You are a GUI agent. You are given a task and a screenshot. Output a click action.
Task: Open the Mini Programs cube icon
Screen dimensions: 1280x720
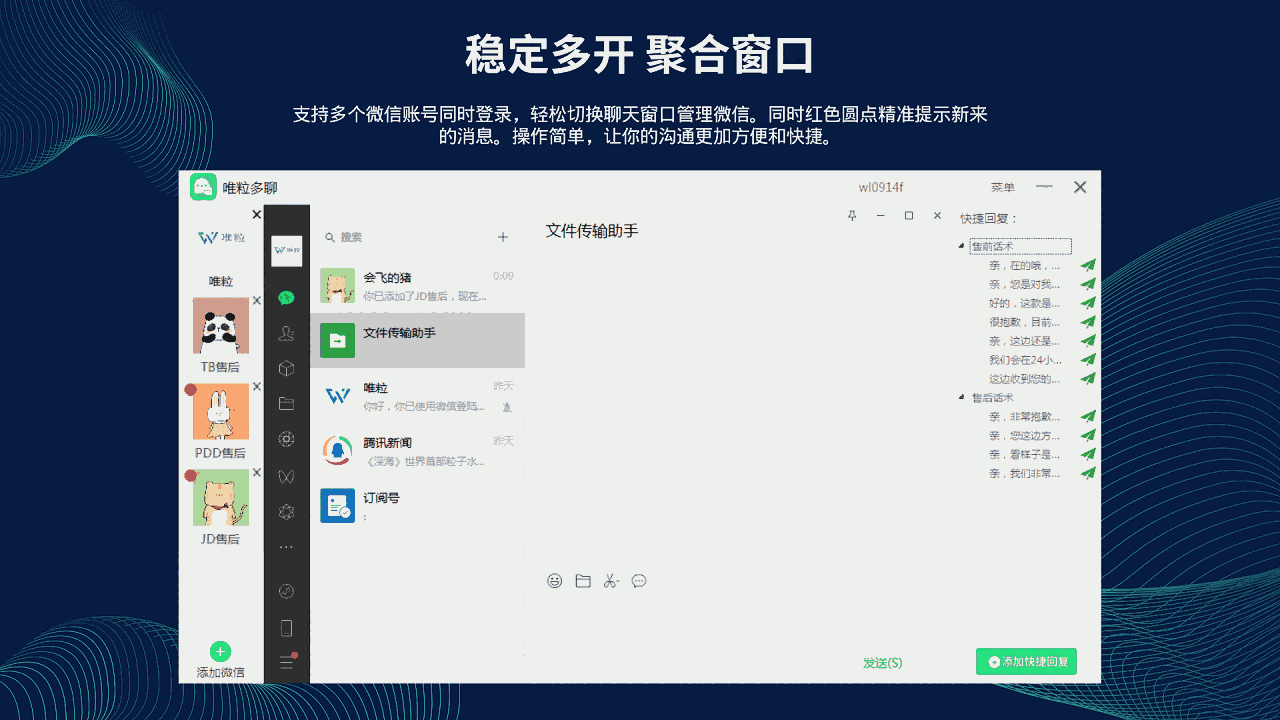(x=286, y=368)
